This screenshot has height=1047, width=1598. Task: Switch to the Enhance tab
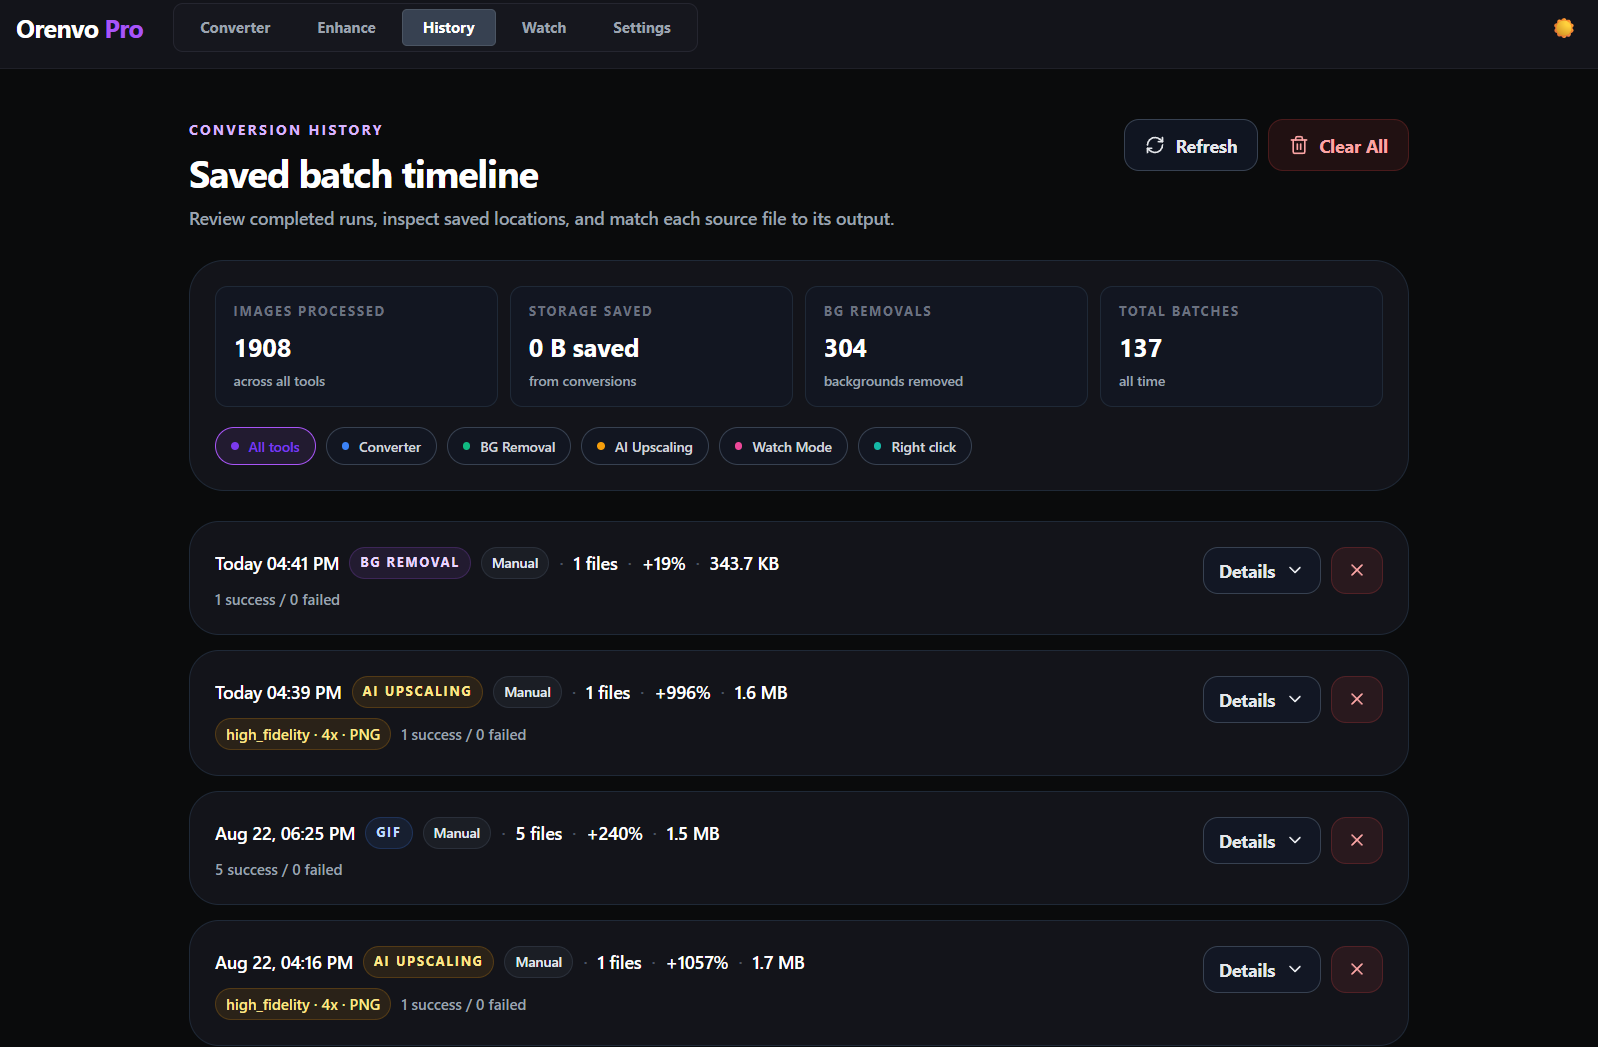(346, 28)
